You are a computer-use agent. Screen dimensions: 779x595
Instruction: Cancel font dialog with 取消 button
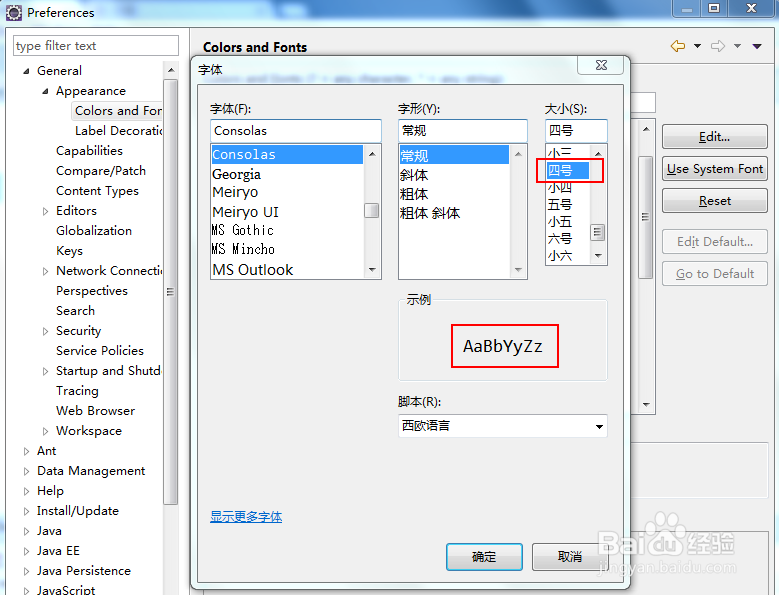[x=569, y=557]
